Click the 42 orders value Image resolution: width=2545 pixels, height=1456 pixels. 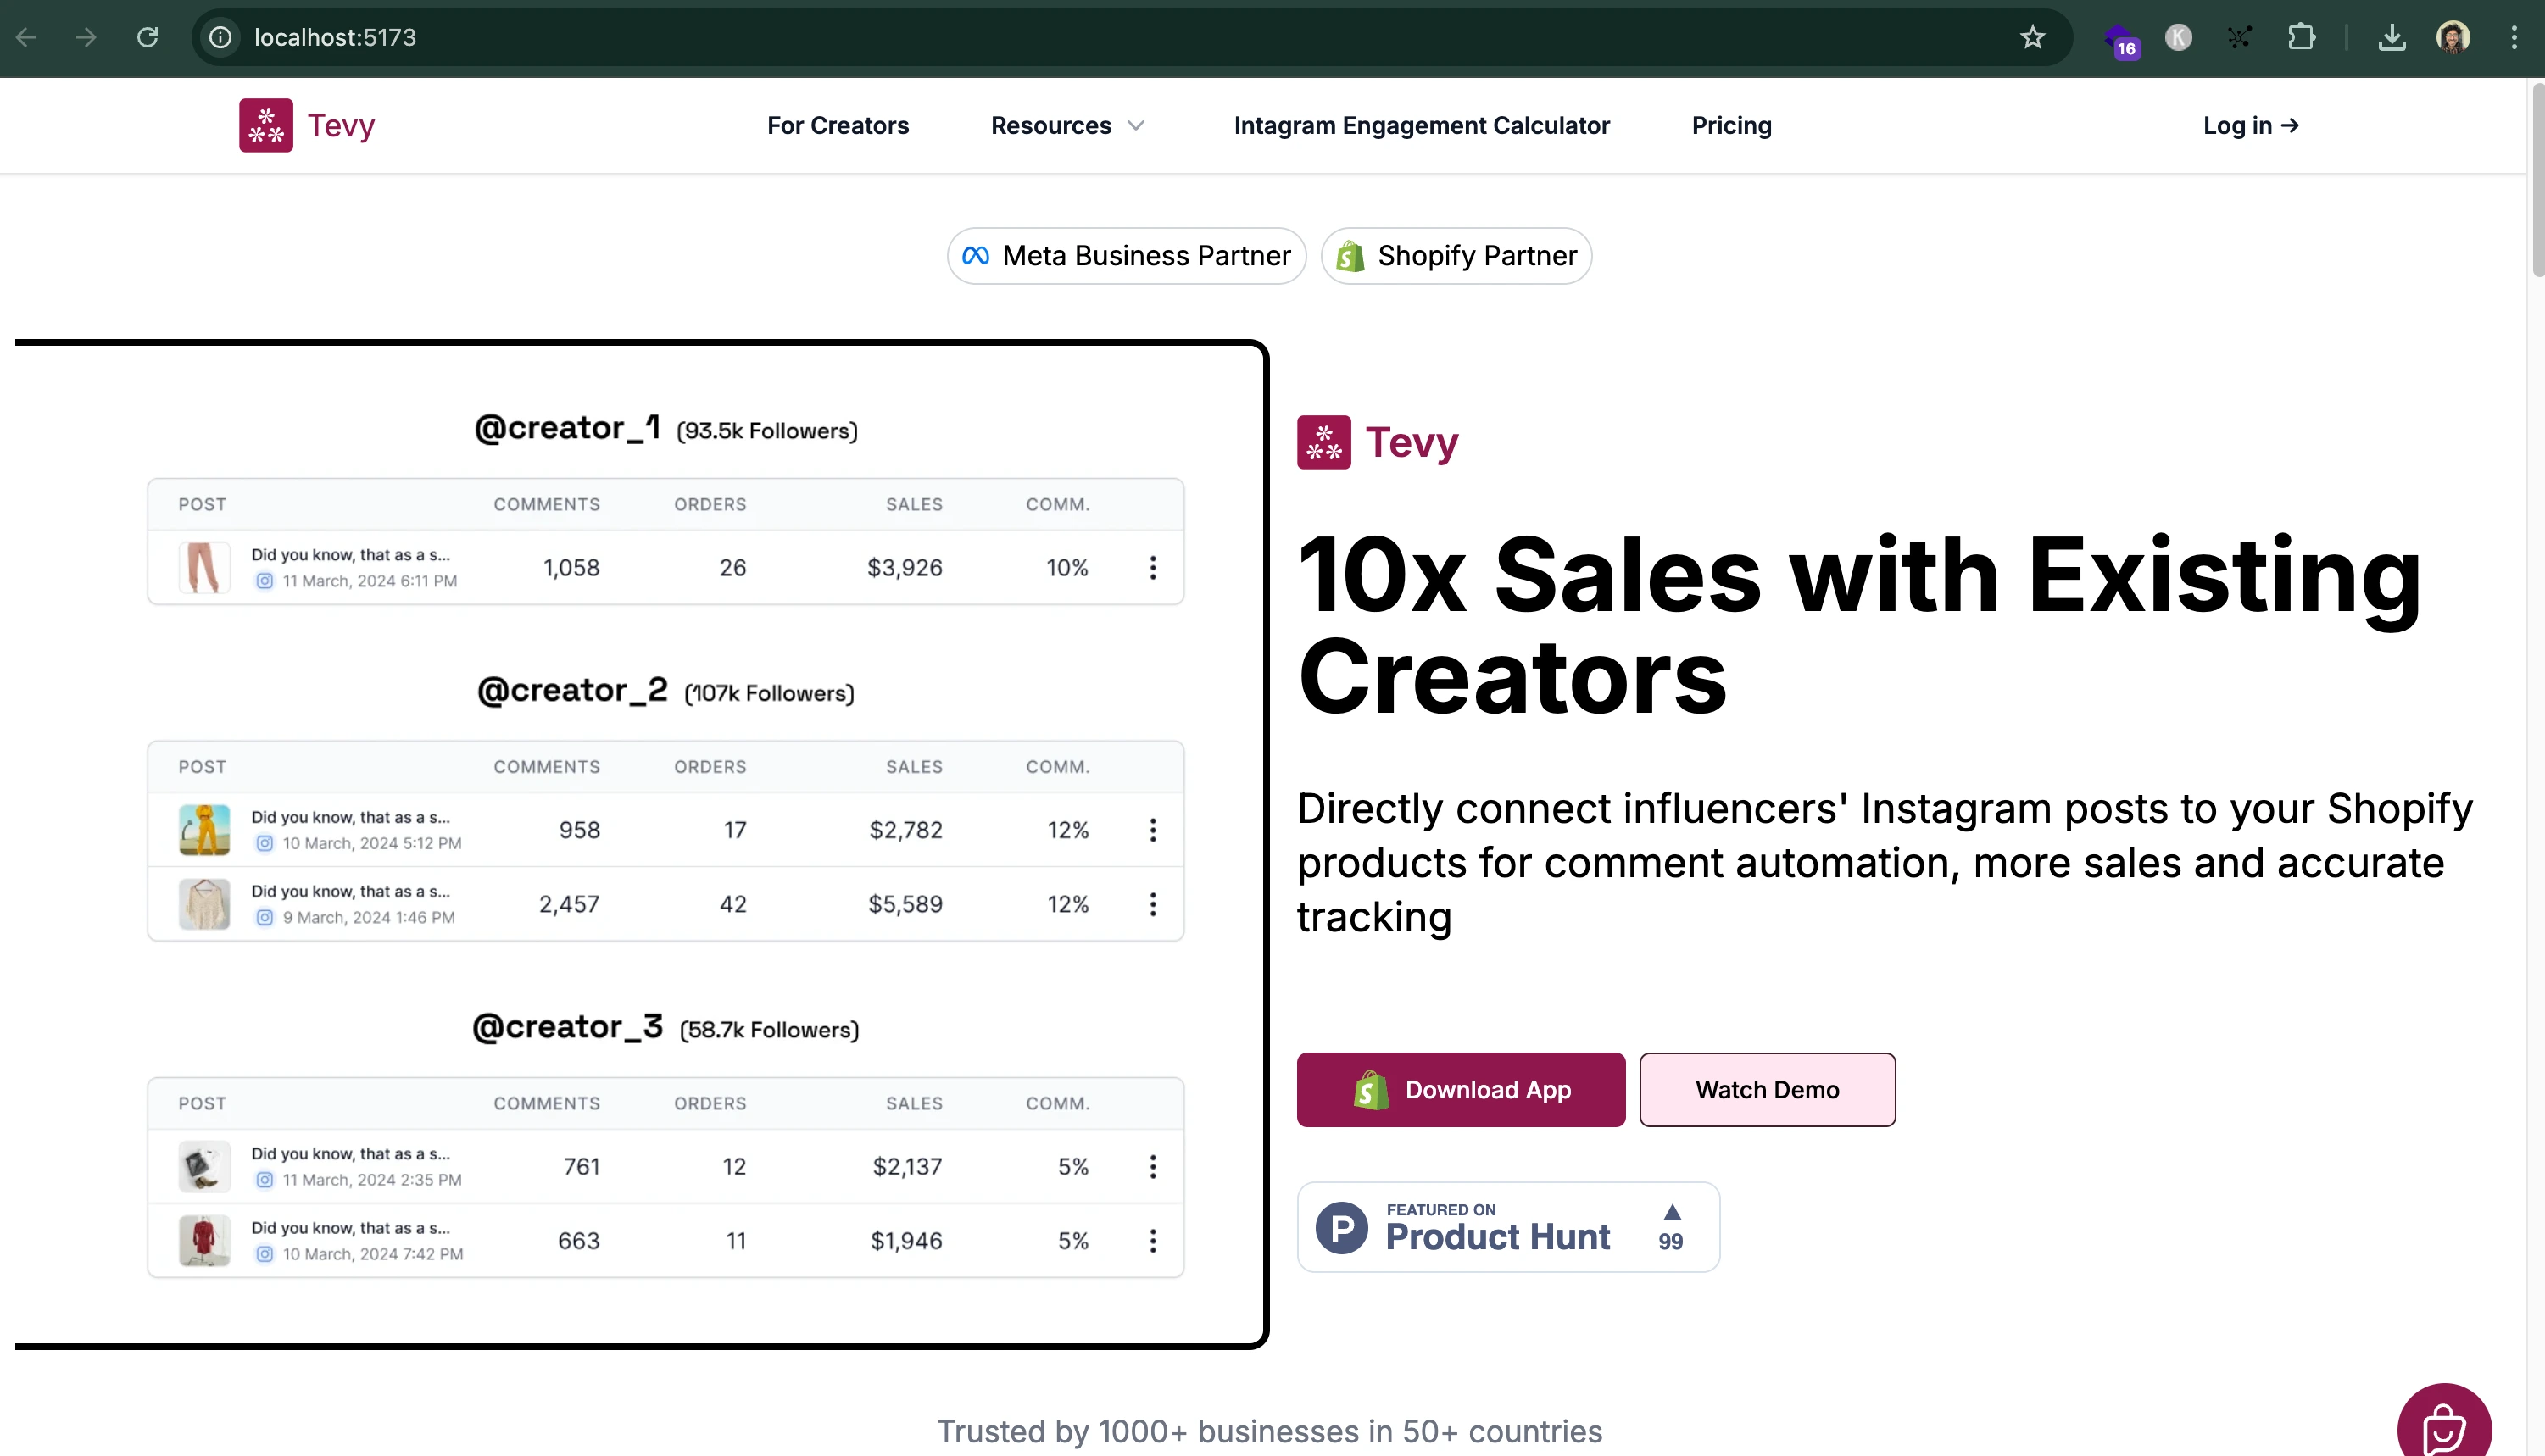click(x=733, y=904)
